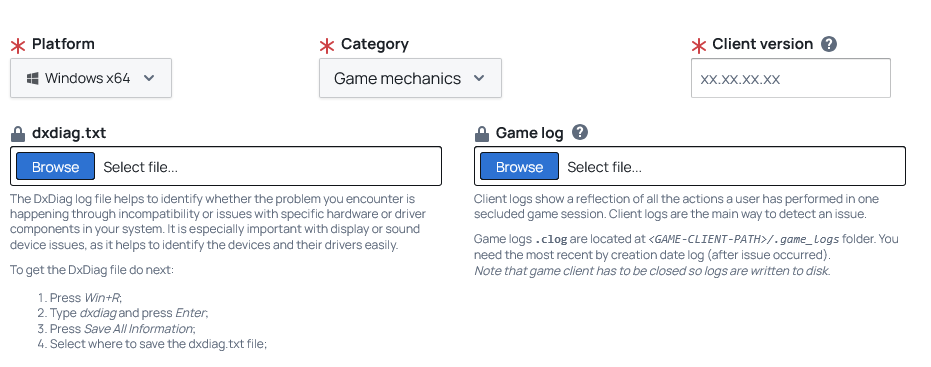The image size is (931, 367).
Task: Expand the chevron arrow in the Category selector
Action: click(x=479, y=78)
